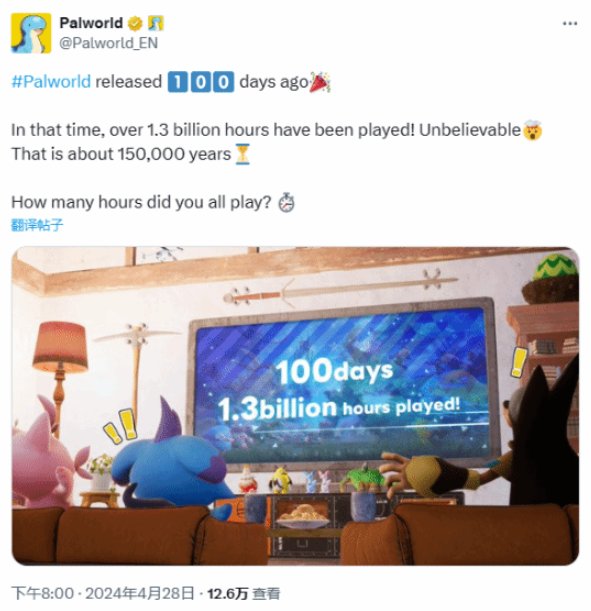Open the three-dot more options menu
Screen dimensions: 591x611
tap(570, 24)
